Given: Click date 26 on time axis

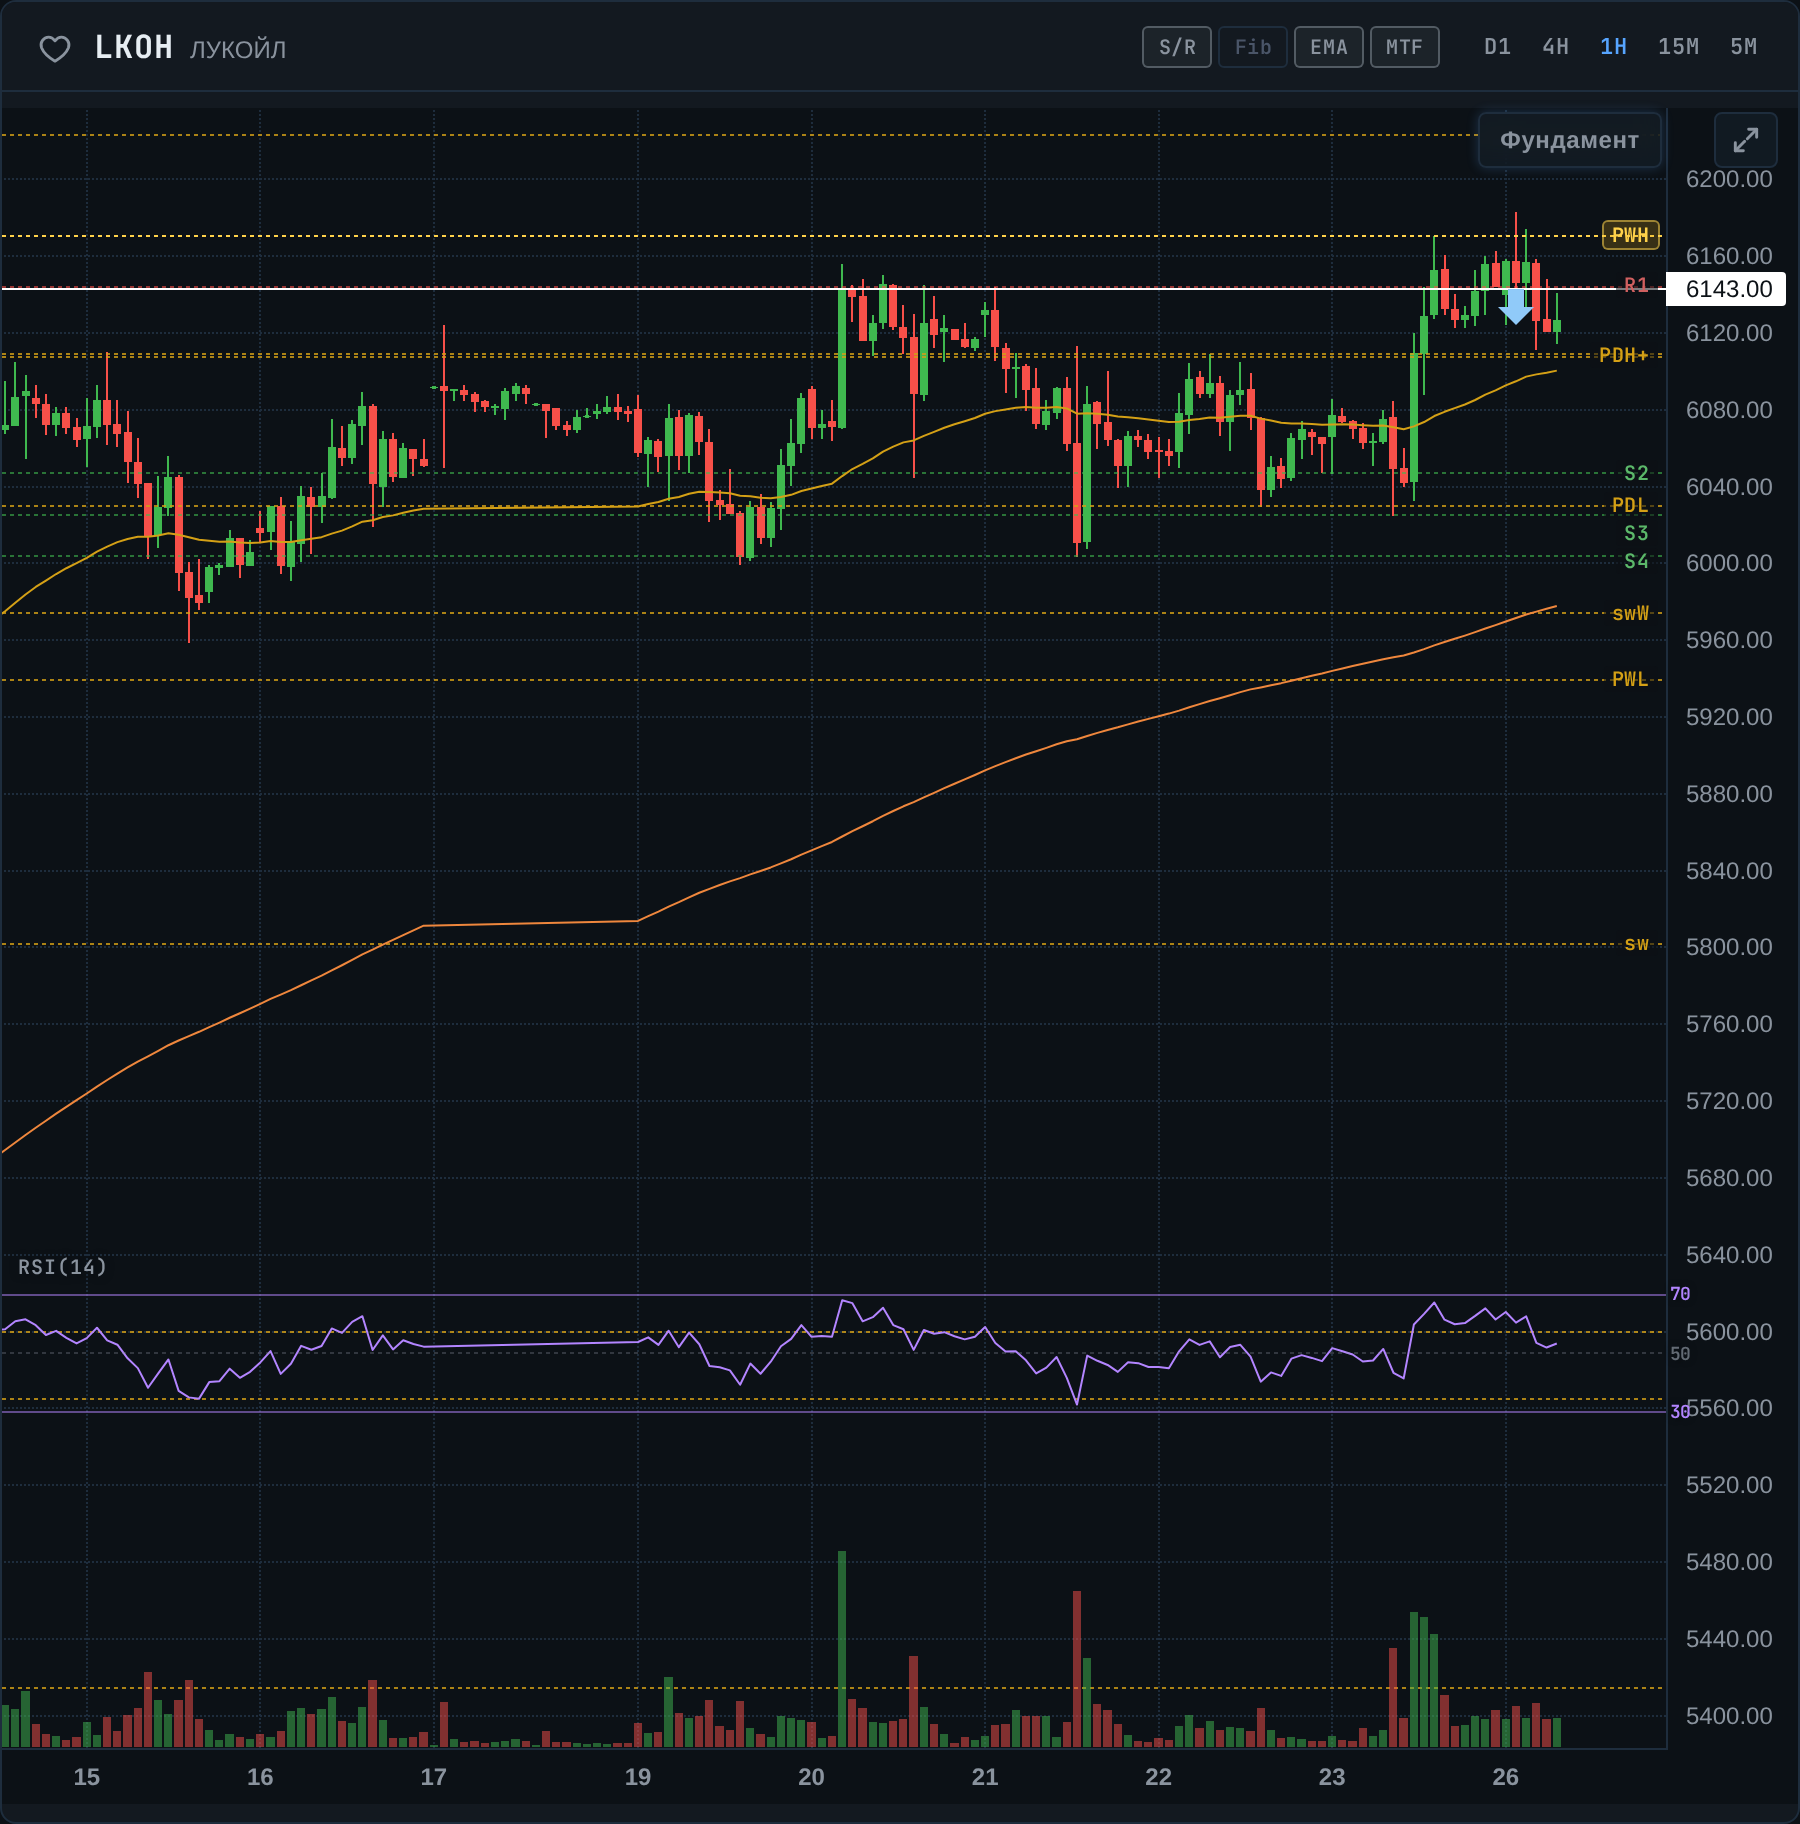Looking at the screenshot, I should (x=1505, y=1777).
